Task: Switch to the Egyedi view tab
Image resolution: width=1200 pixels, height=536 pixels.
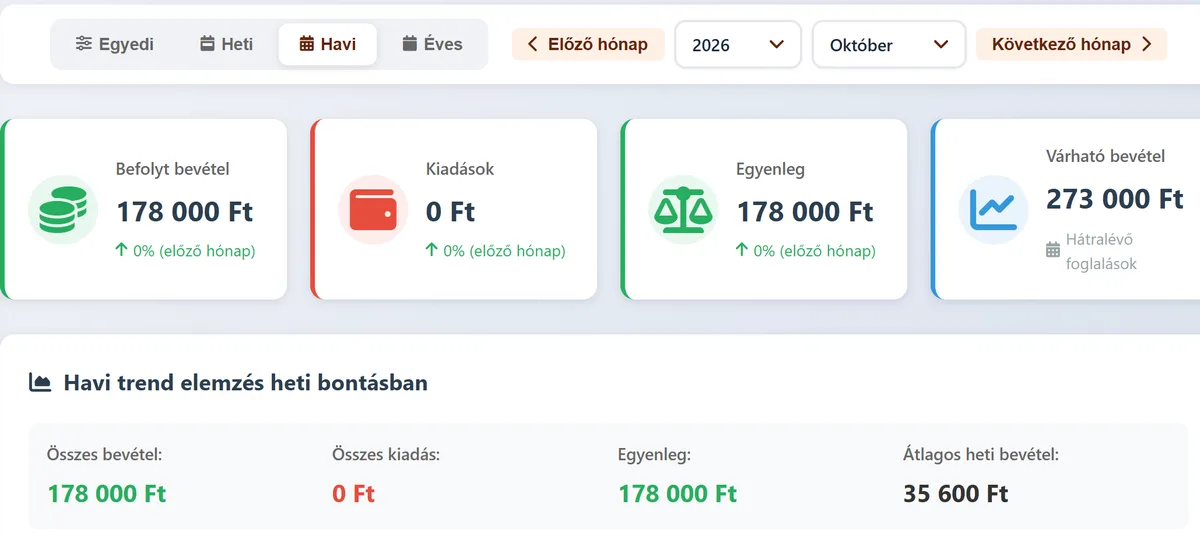Action: coord(113,45)
